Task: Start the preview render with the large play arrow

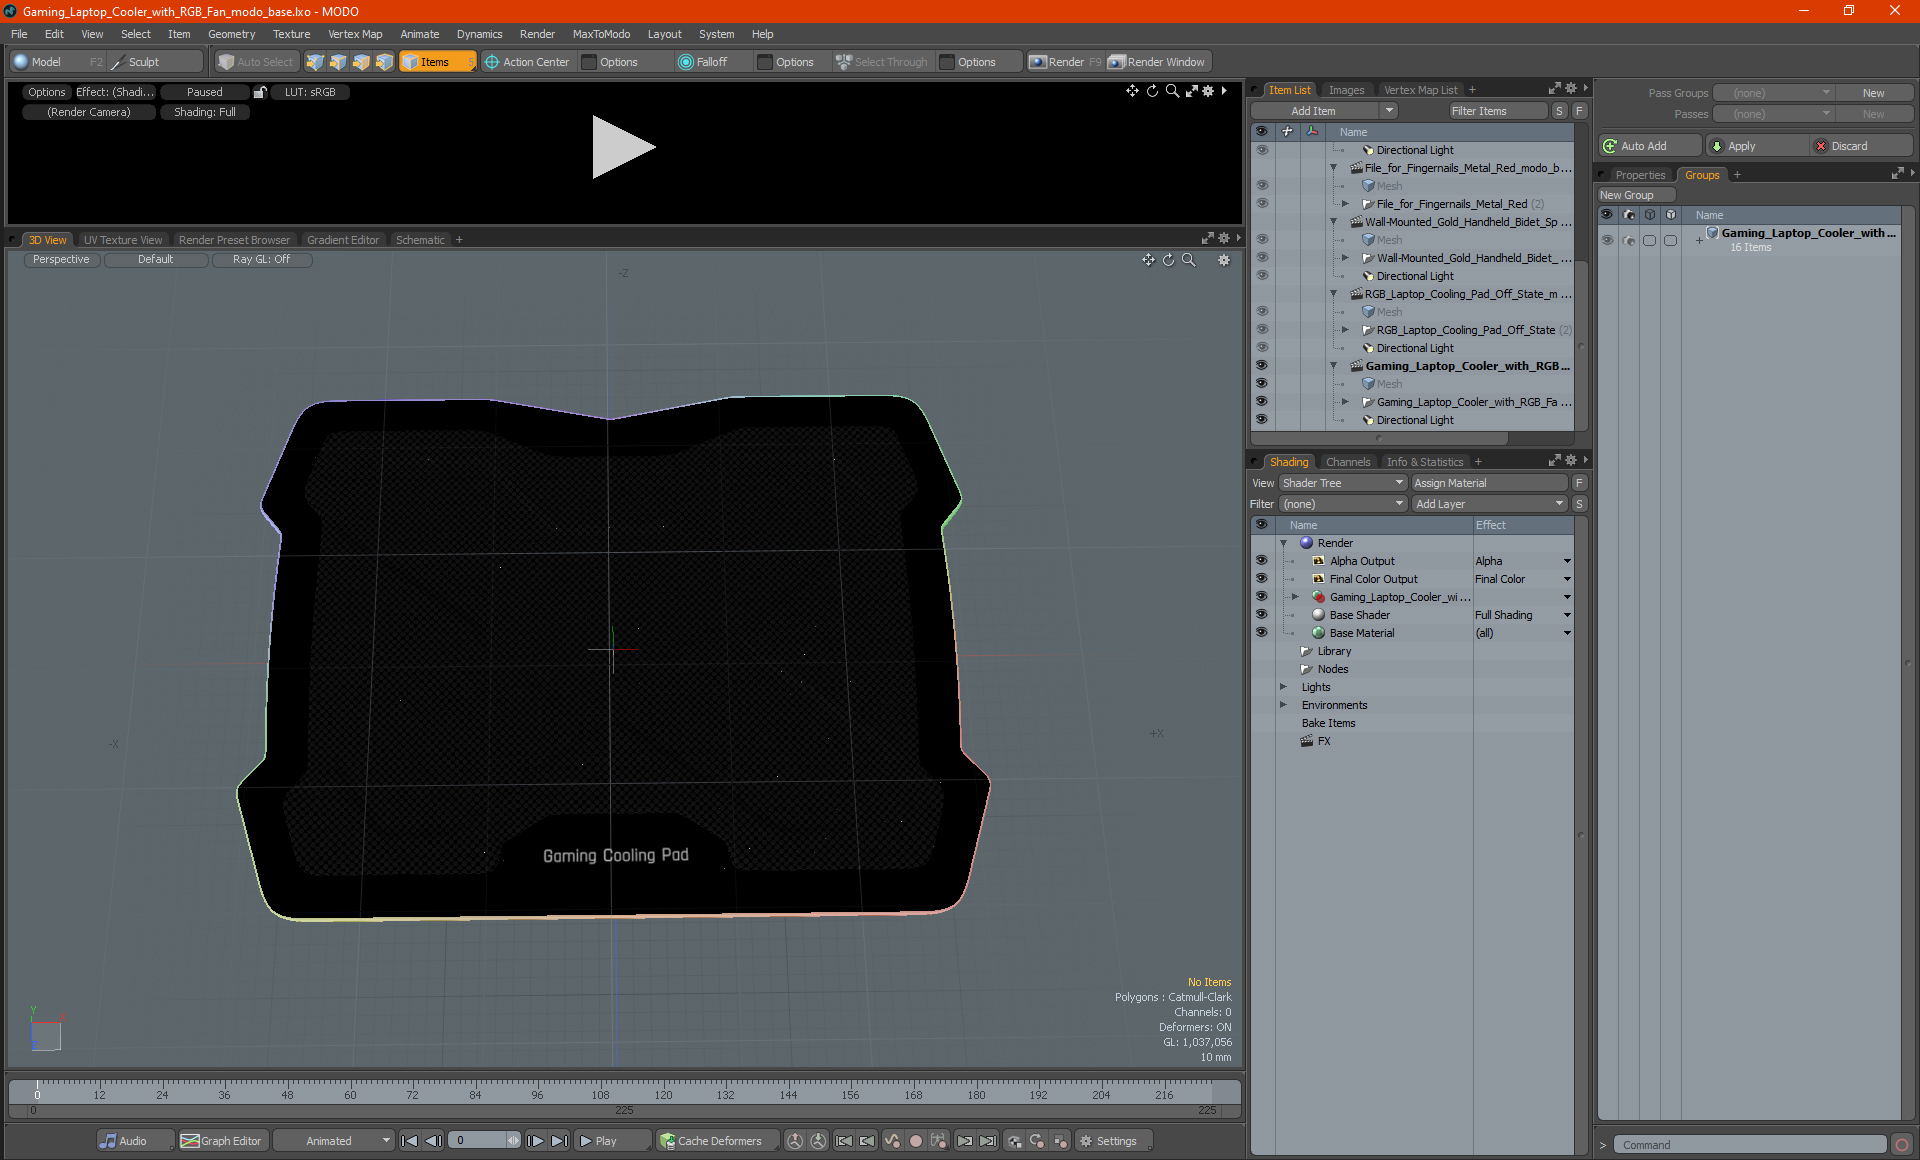Action: coord(623,147)
